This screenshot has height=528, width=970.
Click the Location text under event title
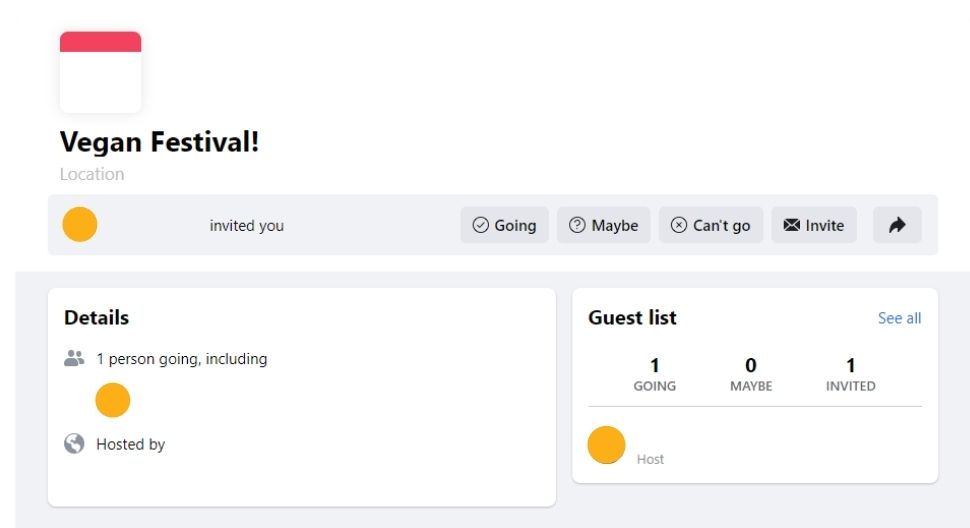(x=92, y=174)
